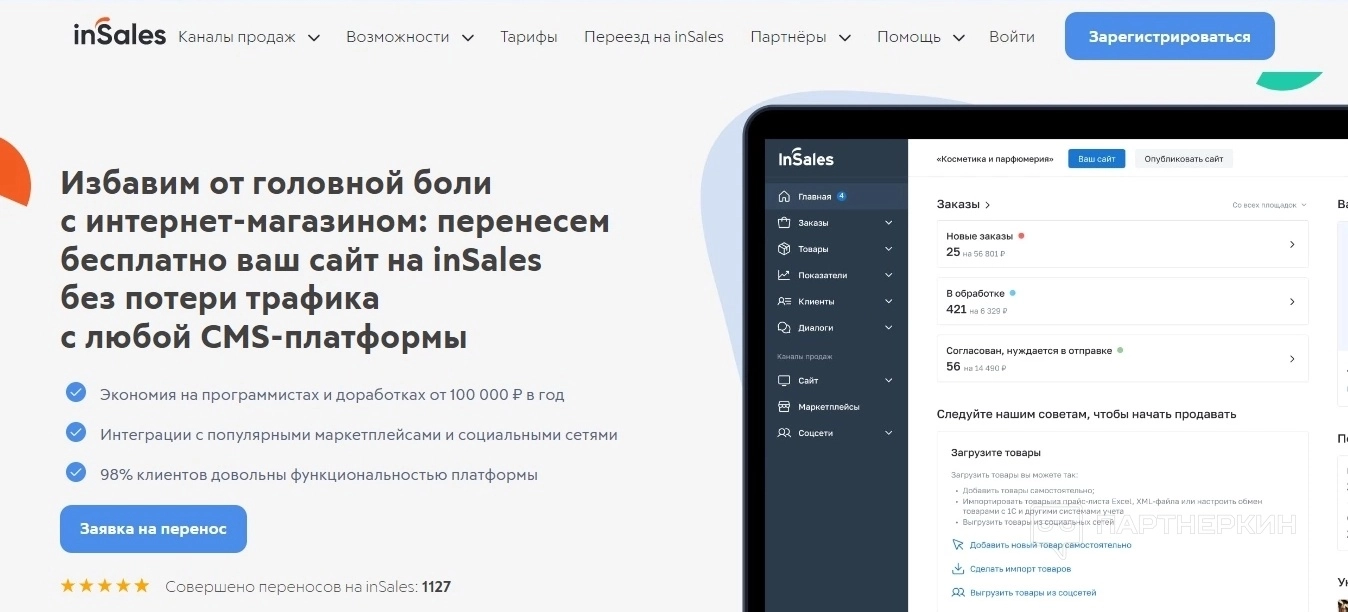Open the Со всех площадок filter dropdown

pos(1269,205)
